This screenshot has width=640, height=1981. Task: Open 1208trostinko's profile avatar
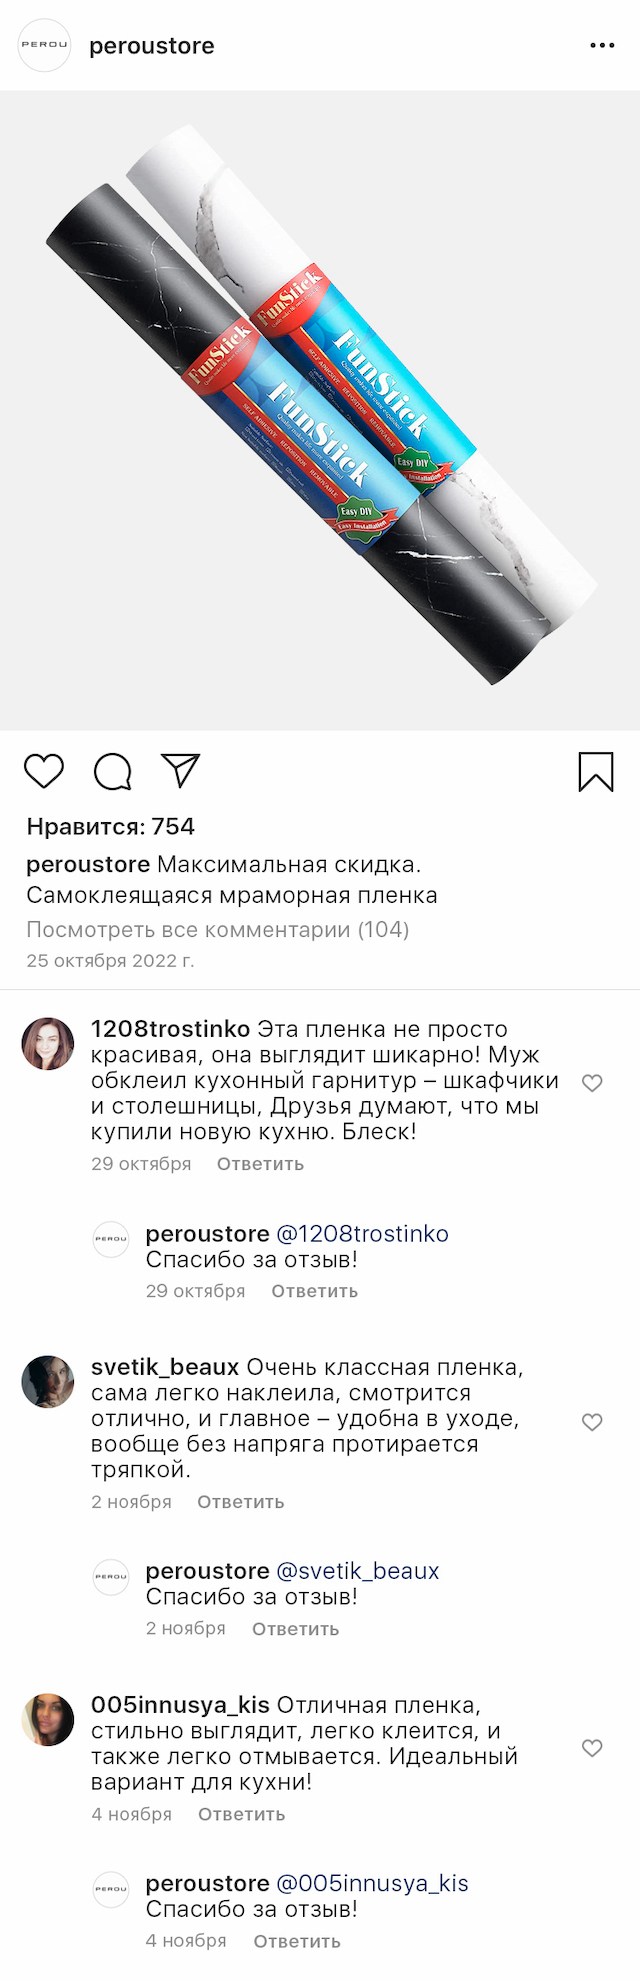coord(48,1044)
